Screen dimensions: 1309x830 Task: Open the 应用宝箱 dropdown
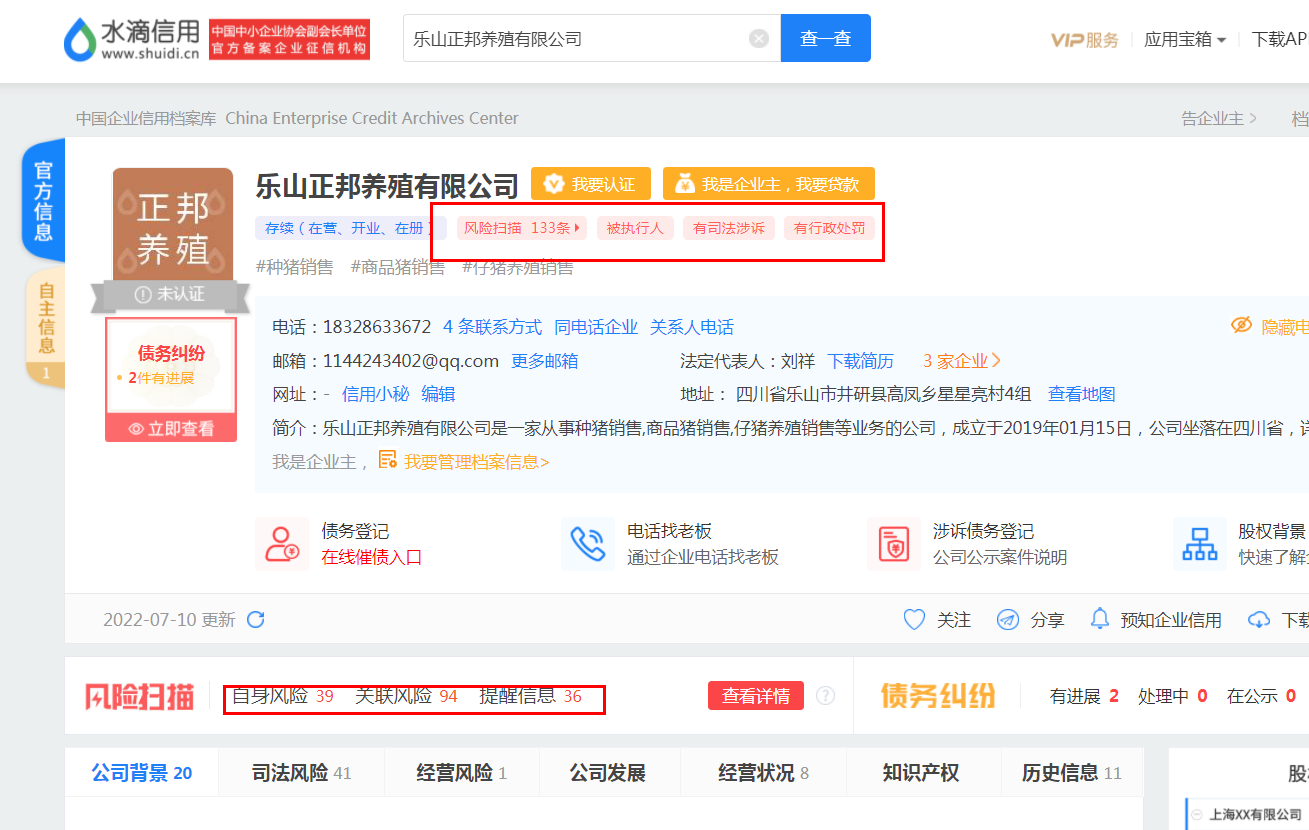(1185, 40)
